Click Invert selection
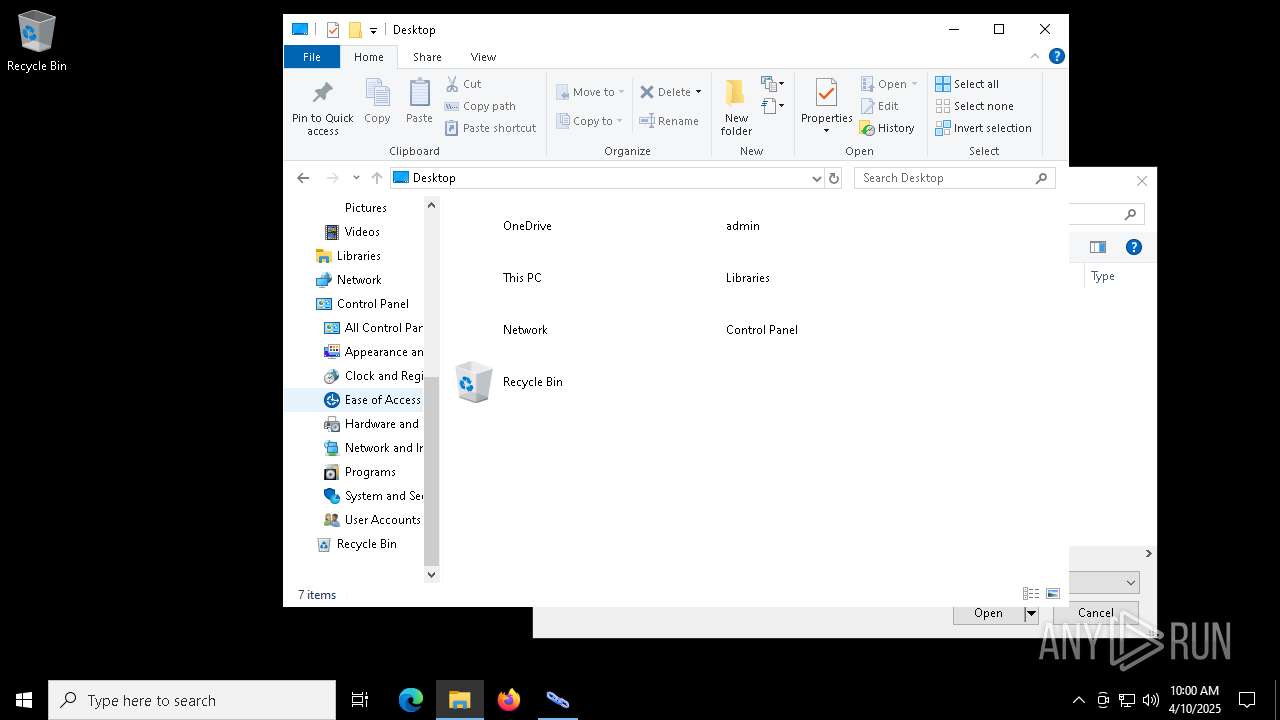The height and width of the screenshot is (720, 1280). [x=984, y=128]
